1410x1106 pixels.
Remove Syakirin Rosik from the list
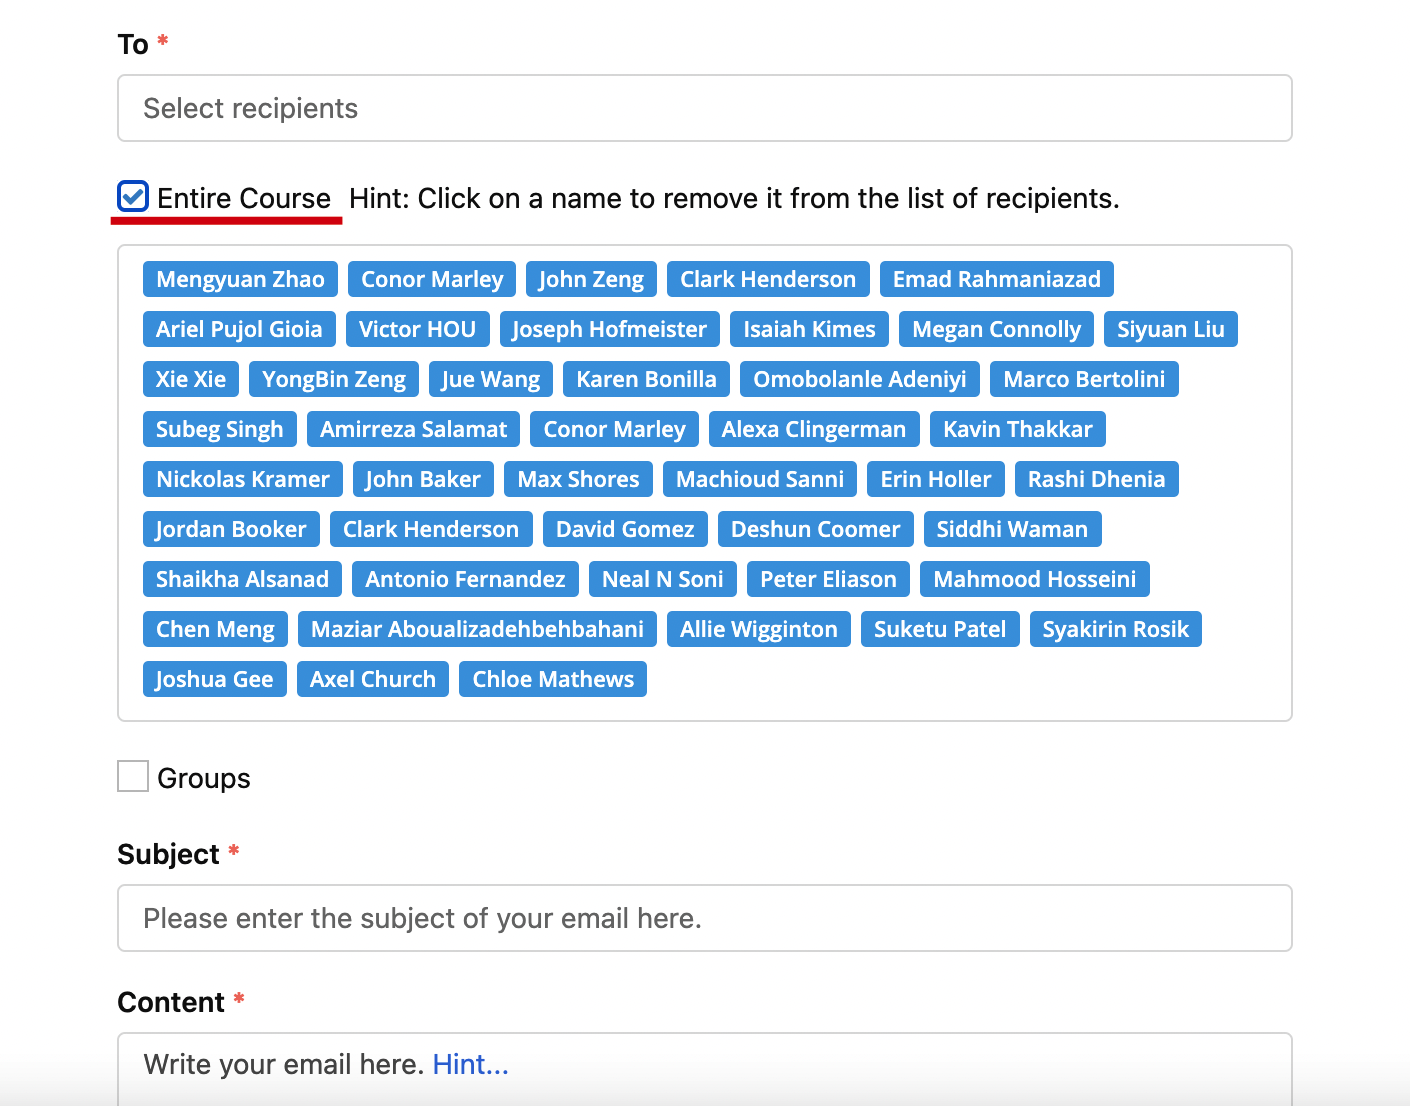[1116, 629]
